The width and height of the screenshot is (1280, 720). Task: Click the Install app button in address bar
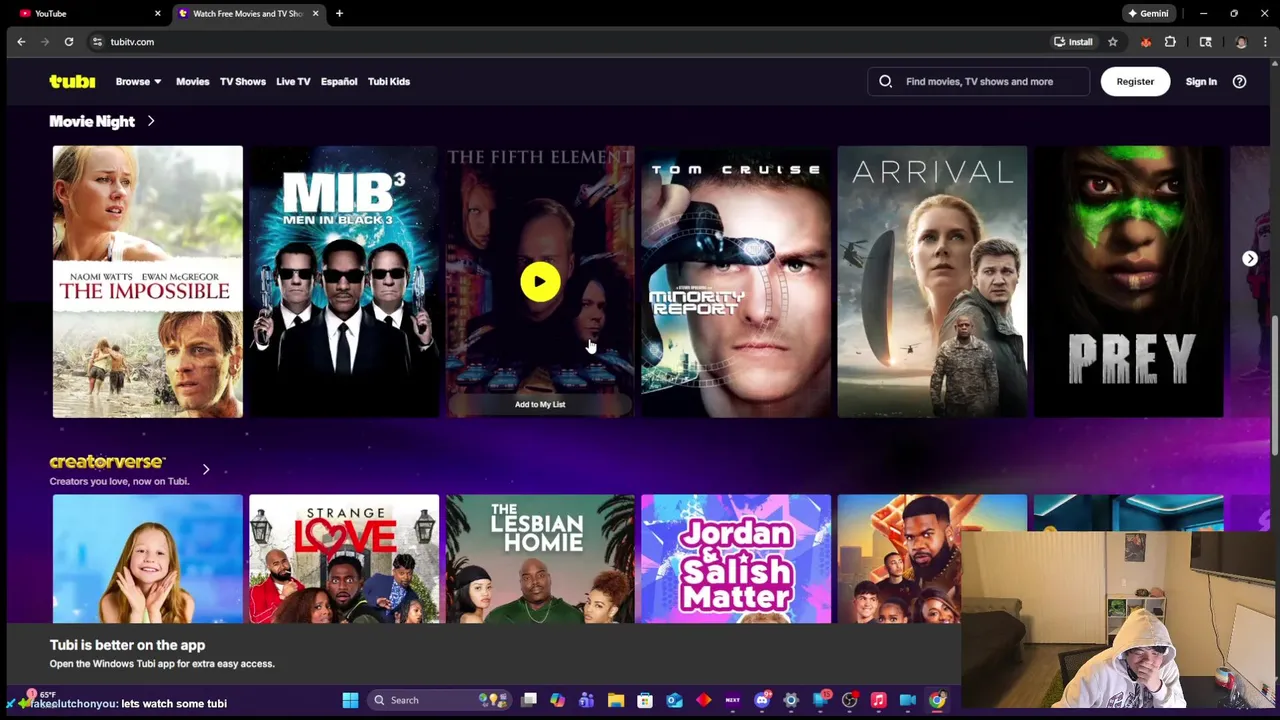pyautogui.click(x=1073, y=42)
